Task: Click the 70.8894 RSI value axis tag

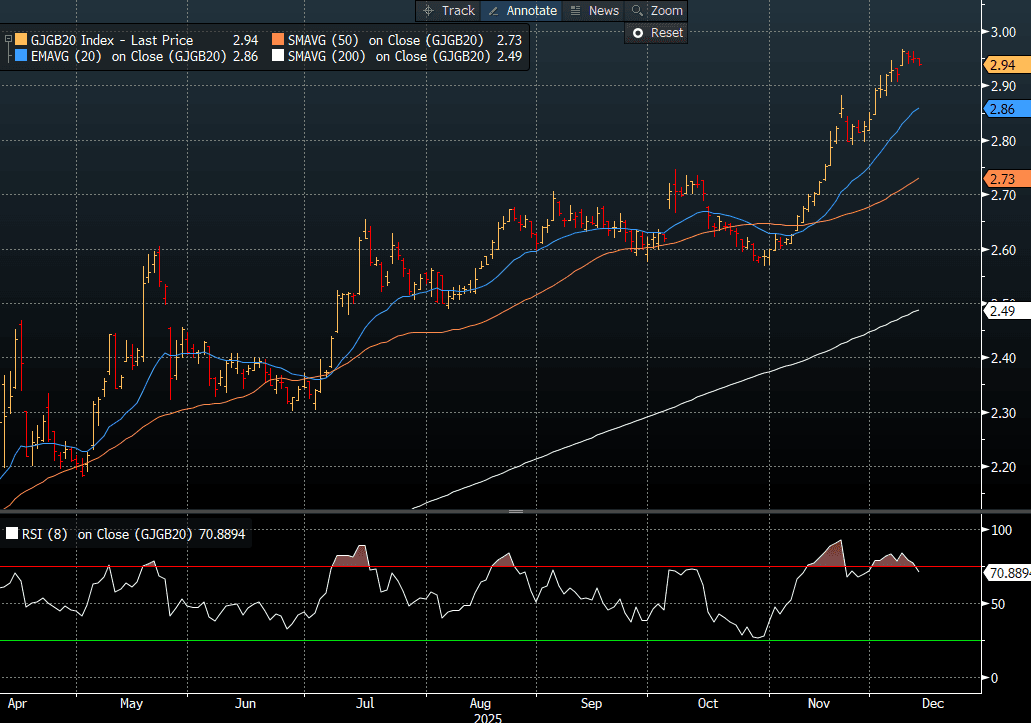Action: [x=1008, y=574]
